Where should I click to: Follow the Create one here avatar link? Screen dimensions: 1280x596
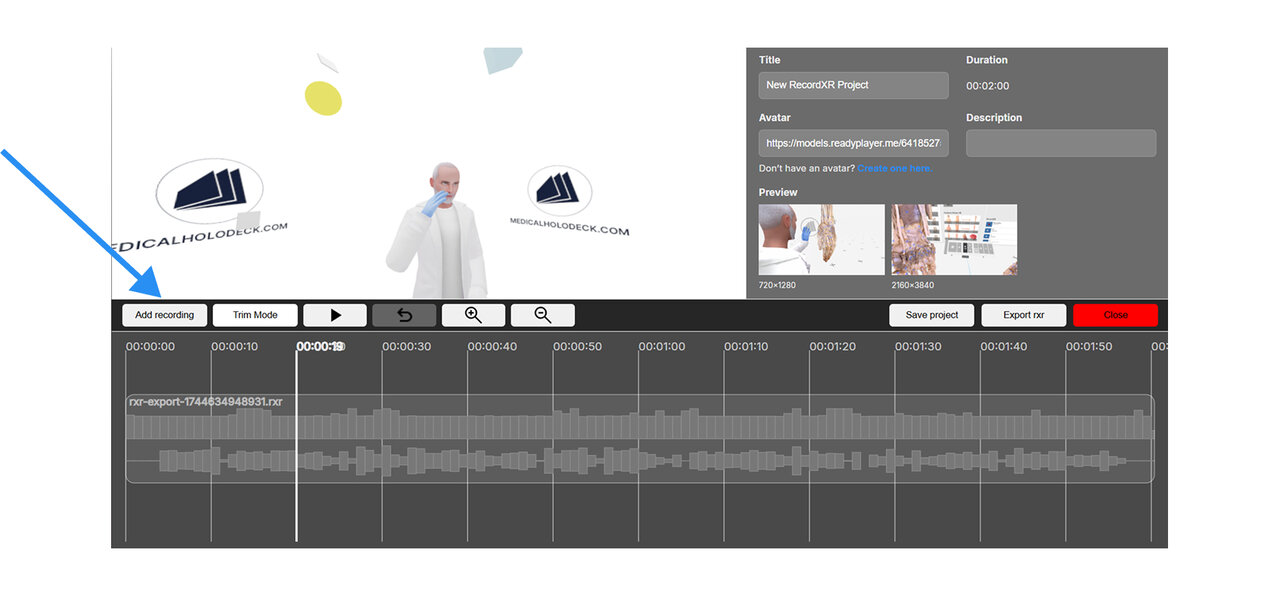pyautogui.click(x=894, y=168)
